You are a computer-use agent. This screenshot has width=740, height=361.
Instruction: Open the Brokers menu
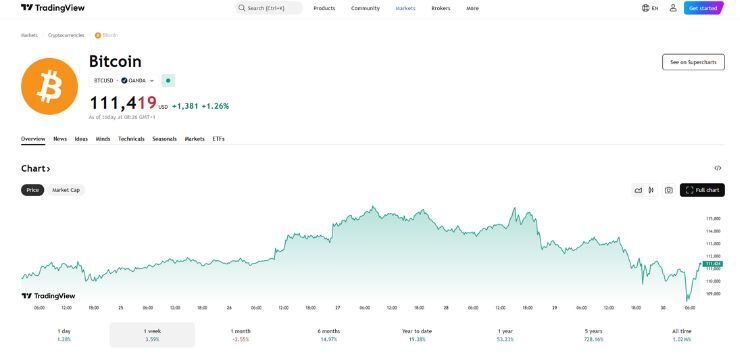click(x=441, y=8)
